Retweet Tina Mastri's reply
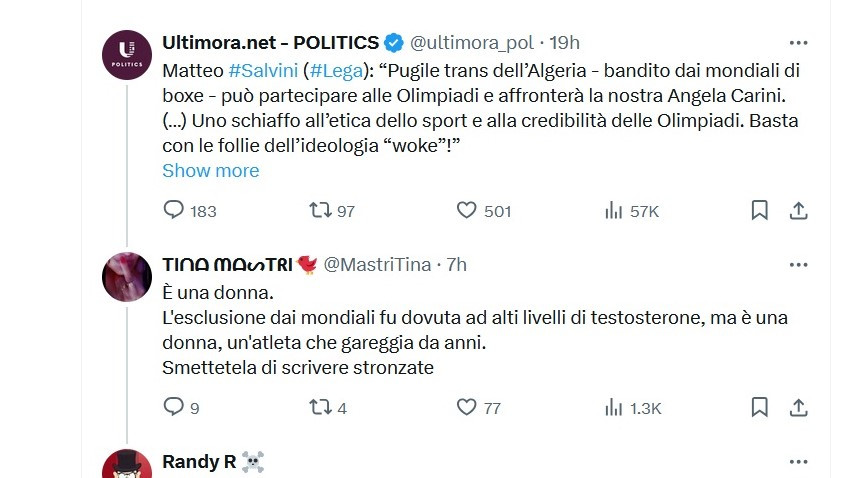The width and height of the screenshot is (864, 478). [x=319, y=407]
